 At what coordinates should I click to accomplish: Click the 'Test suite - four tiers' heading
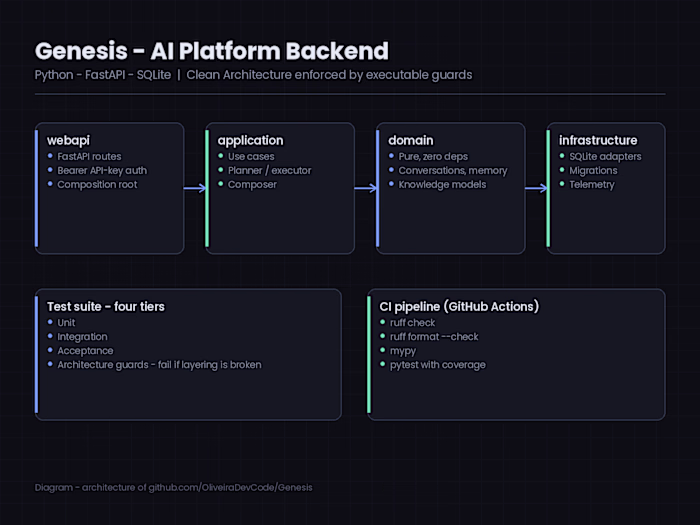coord(106,307)
